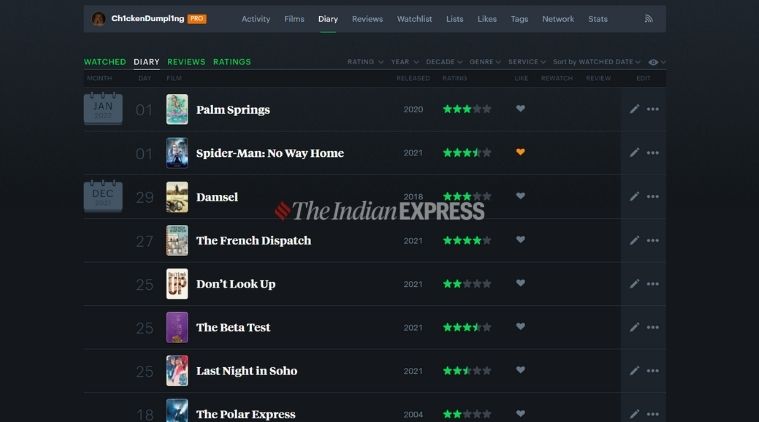Screen dimensions: 759x422
Task: Open more options for Palm Springs
Action: (x=653, y=109)
